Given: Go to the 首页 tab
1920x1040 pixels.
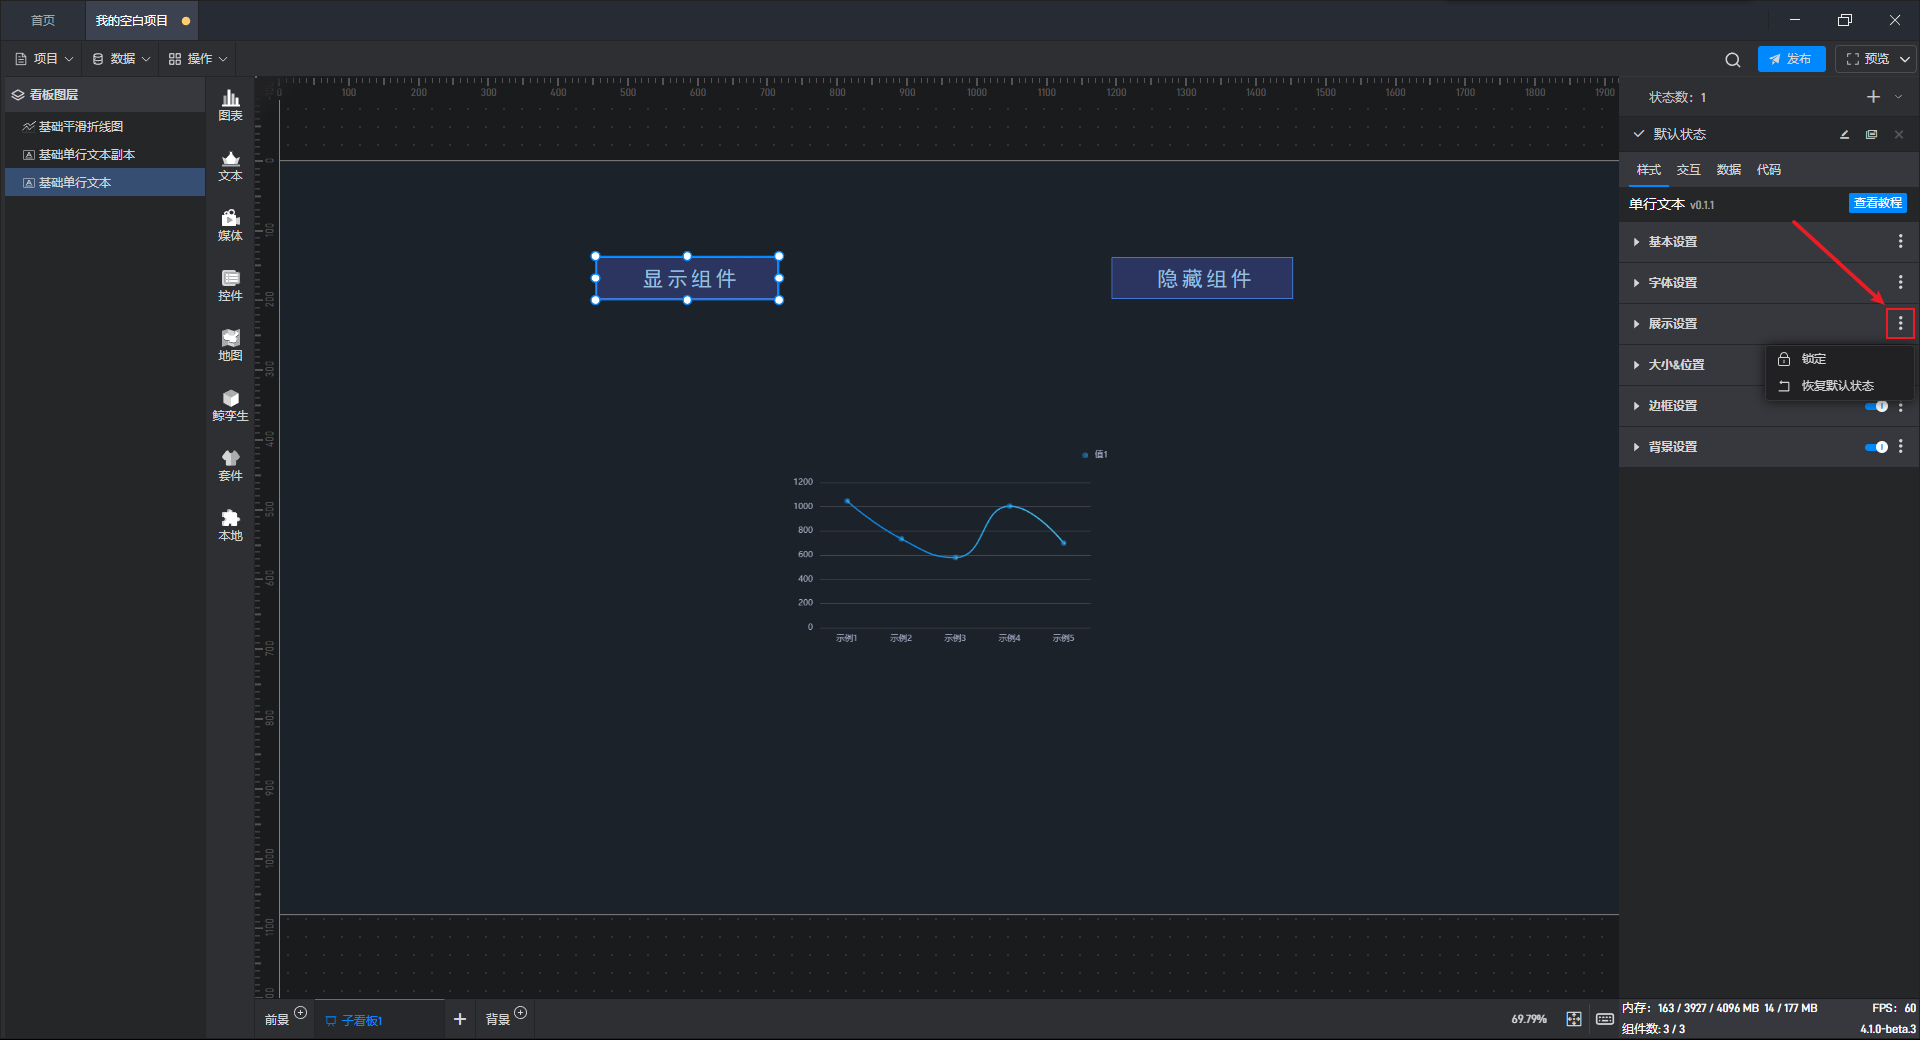Looking at the screenshot, I should [43, 20].
